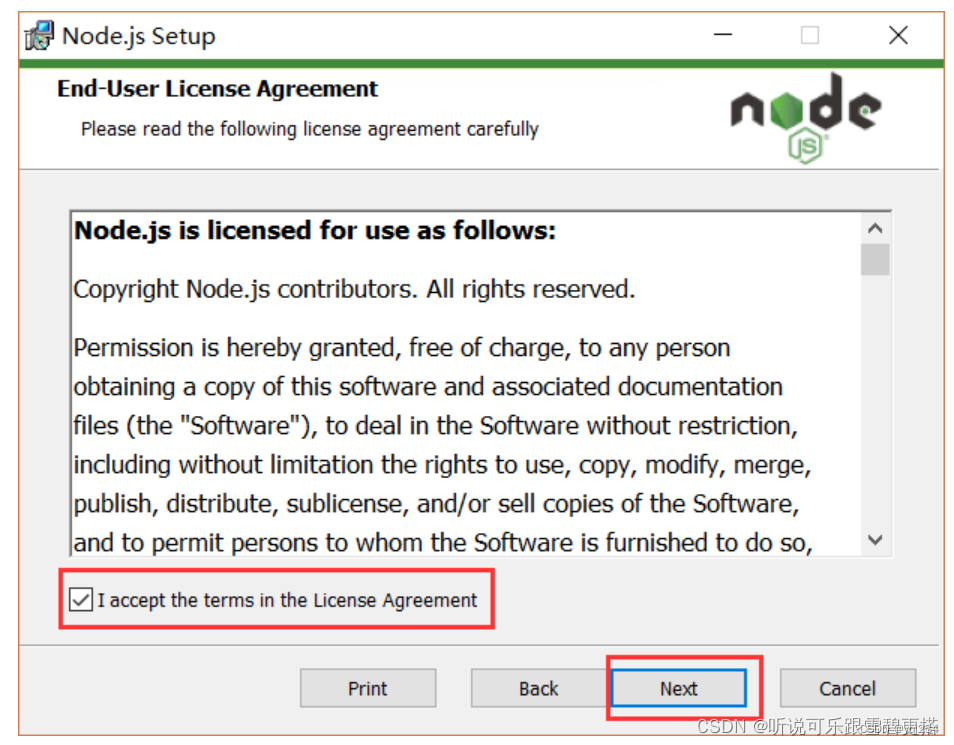
Task: Print the license agreement
Action: tap(368, 688)
